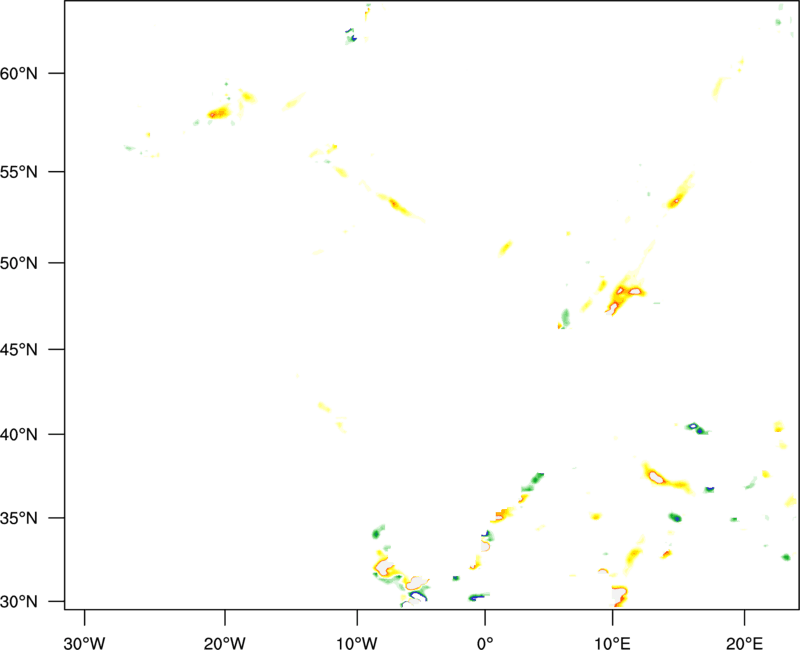The image size is (800, 650).
Task: Click the 10°W longitude label
Action: pyautogui.click(x=357, y=643)
